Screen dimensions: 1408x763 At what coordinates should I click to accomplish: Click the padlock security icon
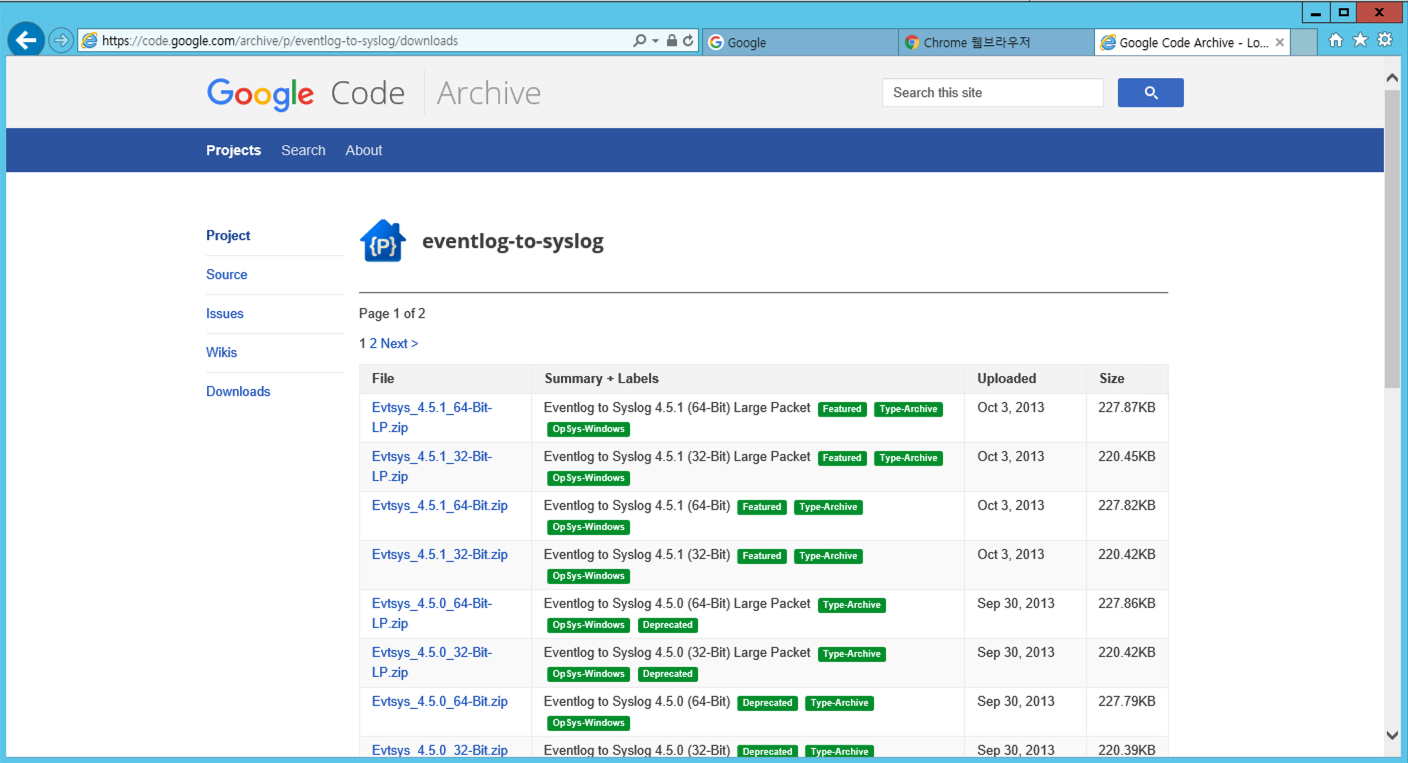tap(672, 41)
